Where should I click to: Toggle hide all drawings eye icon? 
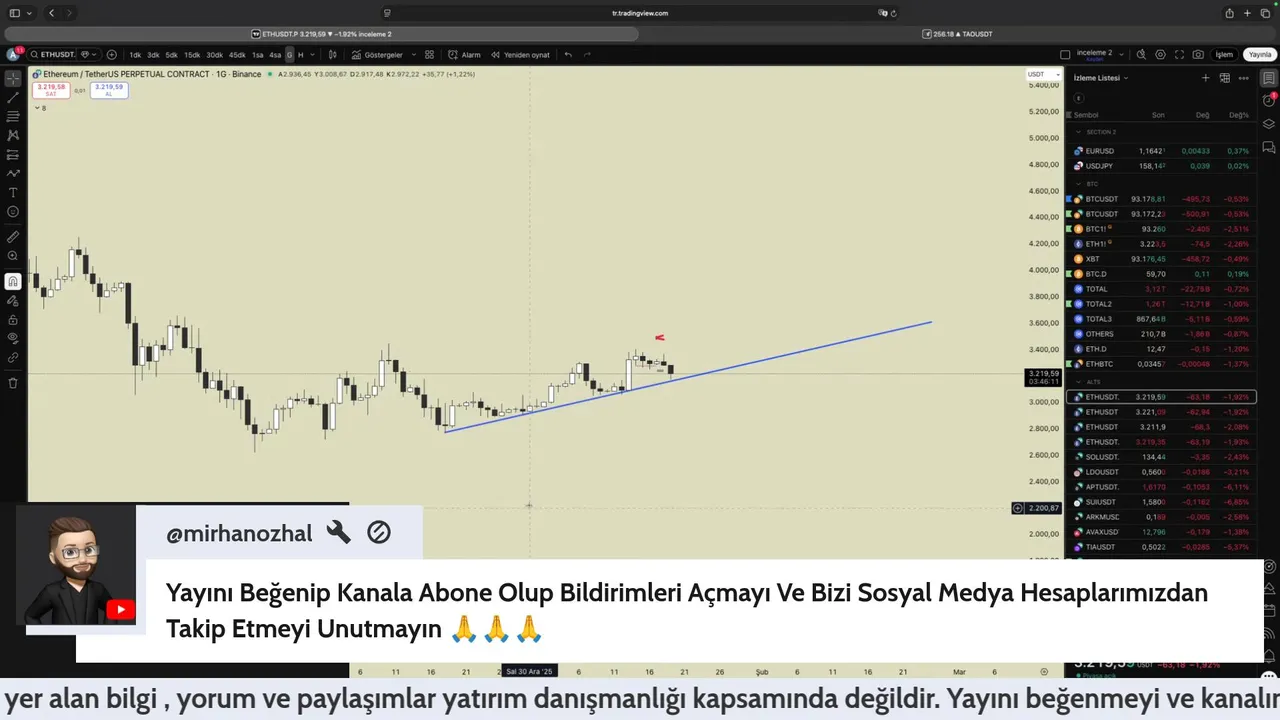click(x=13, y=338)
